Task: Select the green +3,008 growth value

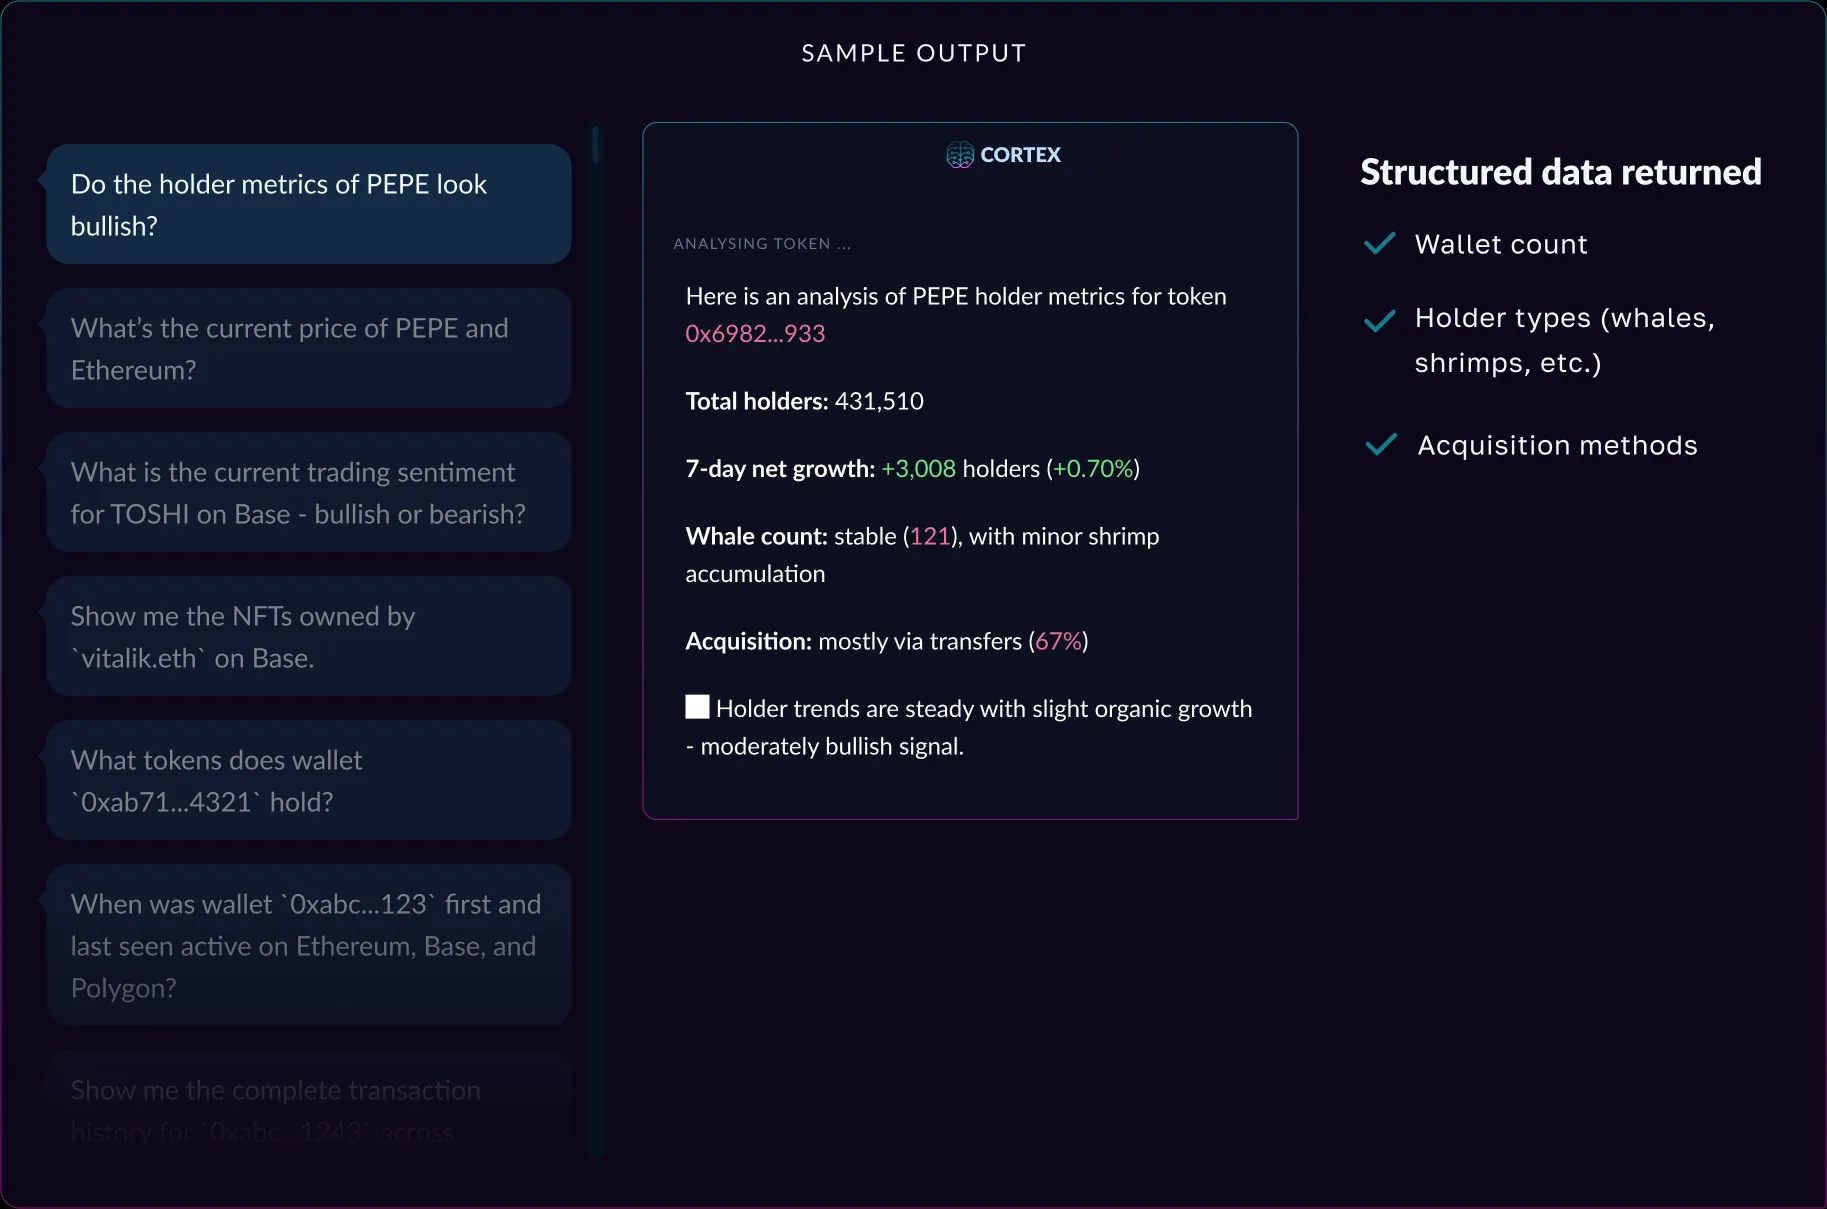Action: click(917, 467)
